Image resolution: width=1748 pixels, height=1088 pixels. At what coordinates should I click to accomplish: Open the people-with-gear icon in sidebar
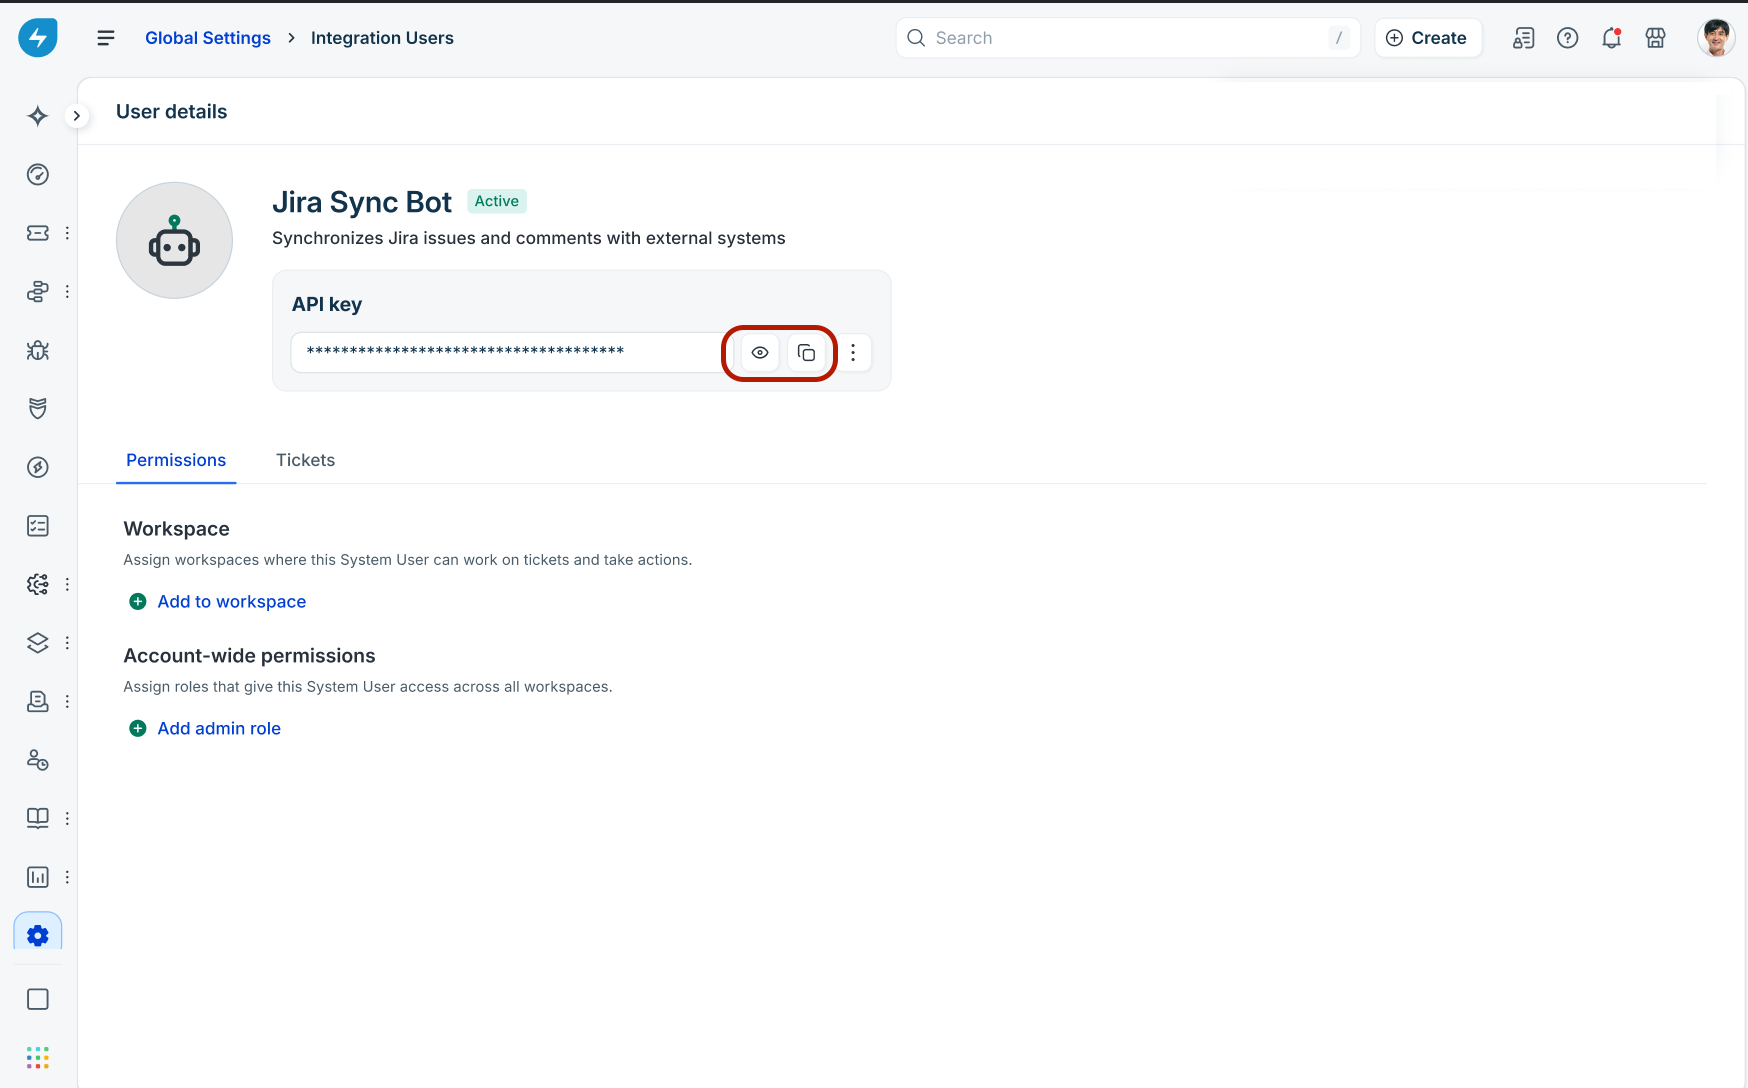point(38,760)
